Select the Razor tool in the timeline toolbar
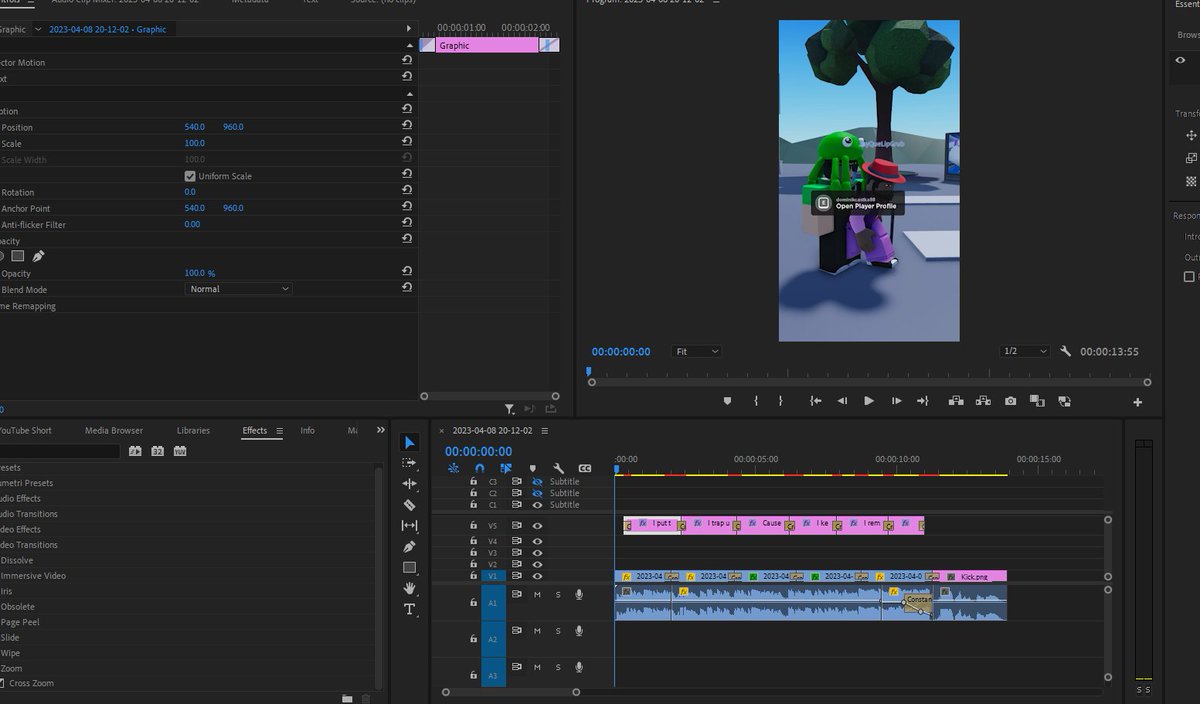The height and width of the screenshot is (704, 1200). click(410, 504)
